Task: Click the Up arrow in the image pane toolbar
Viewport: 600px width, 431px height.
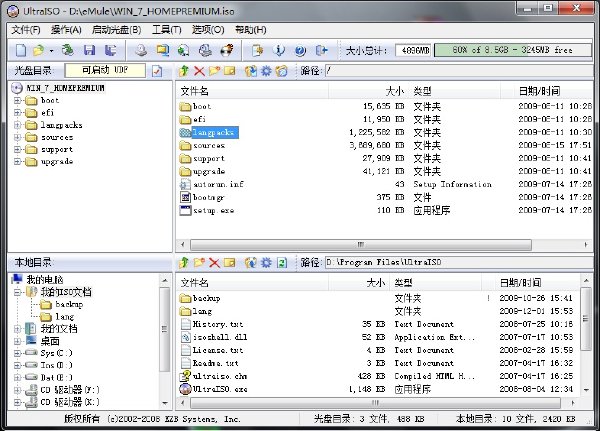Action: pyautogui.click(x=184, y=71)
